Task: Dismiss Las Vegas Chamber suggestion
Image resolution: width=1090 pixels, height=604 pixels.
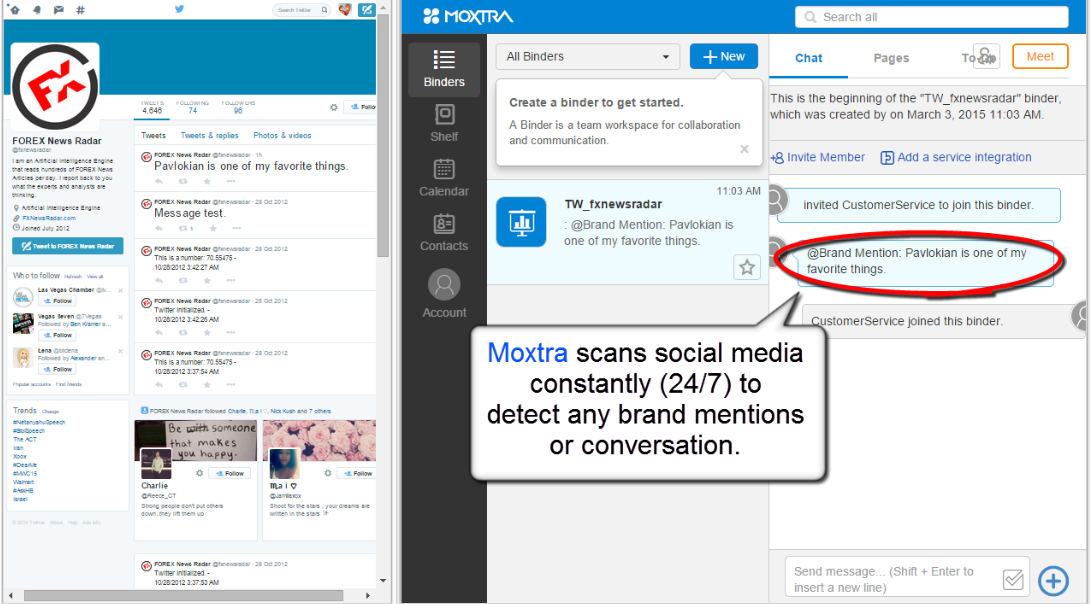Action: pos(120,291)
